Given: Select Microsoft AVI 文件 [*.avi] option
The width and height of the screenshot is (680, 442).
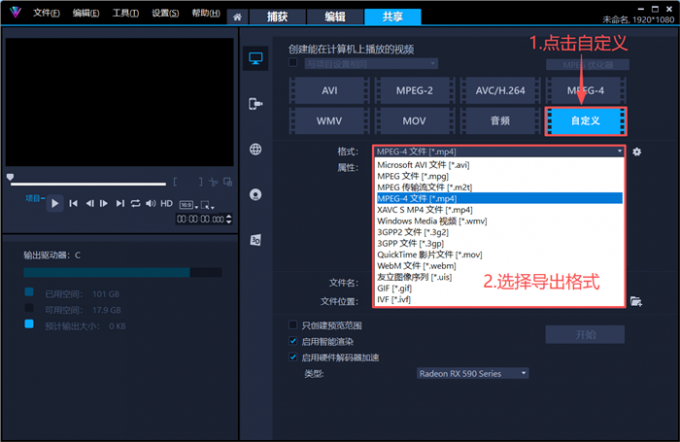Looking at the screenshot, I should pyautogui.click(x=499, y=165).
